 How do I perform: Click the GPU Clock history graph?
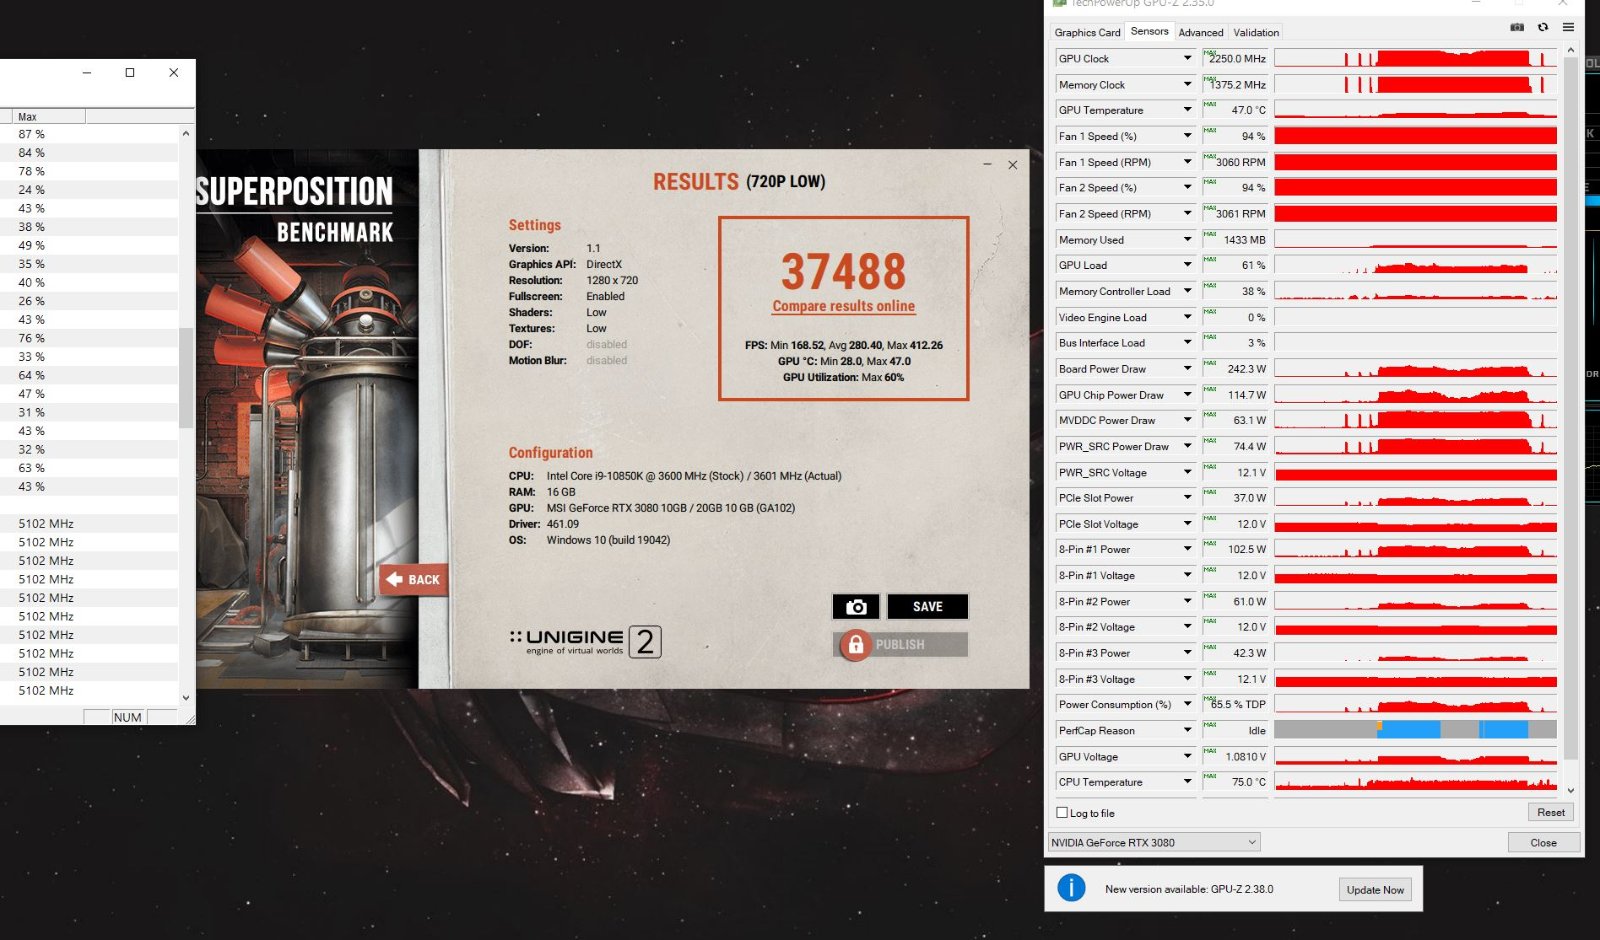point(1415,58)
